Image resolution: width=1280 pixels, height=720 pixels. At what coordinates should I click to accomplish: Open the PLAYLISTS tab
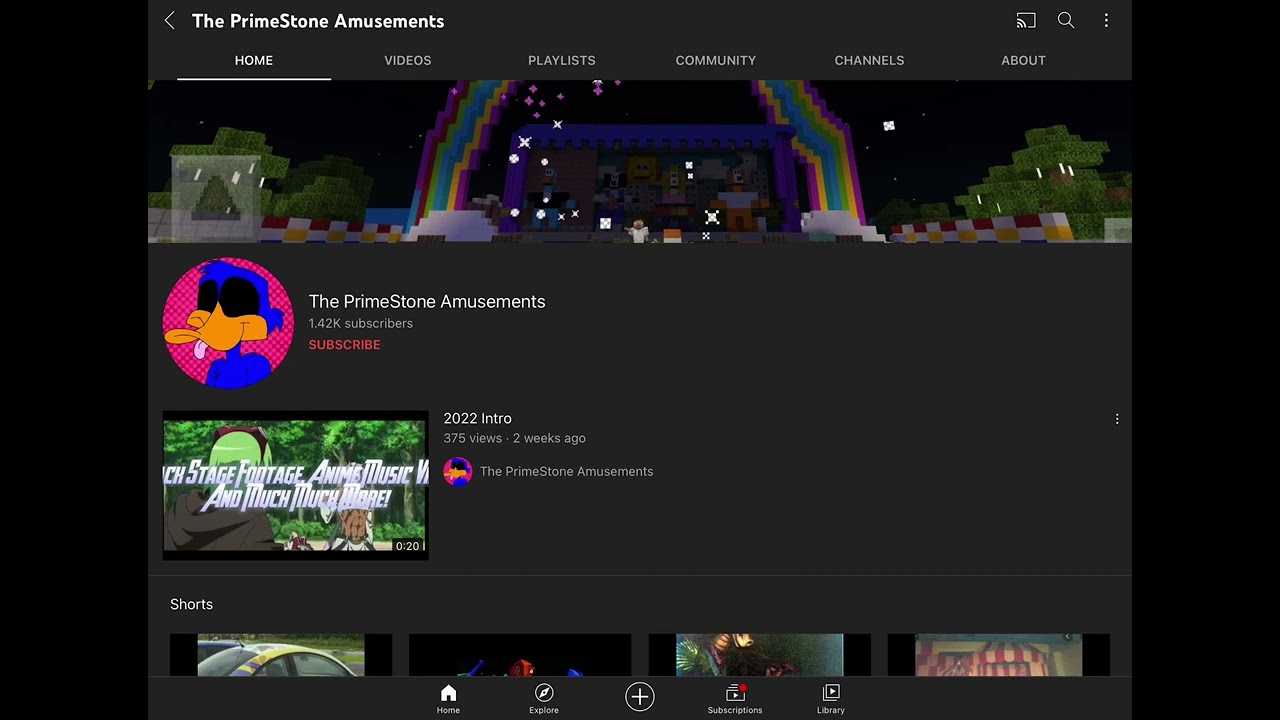point(562,60)
